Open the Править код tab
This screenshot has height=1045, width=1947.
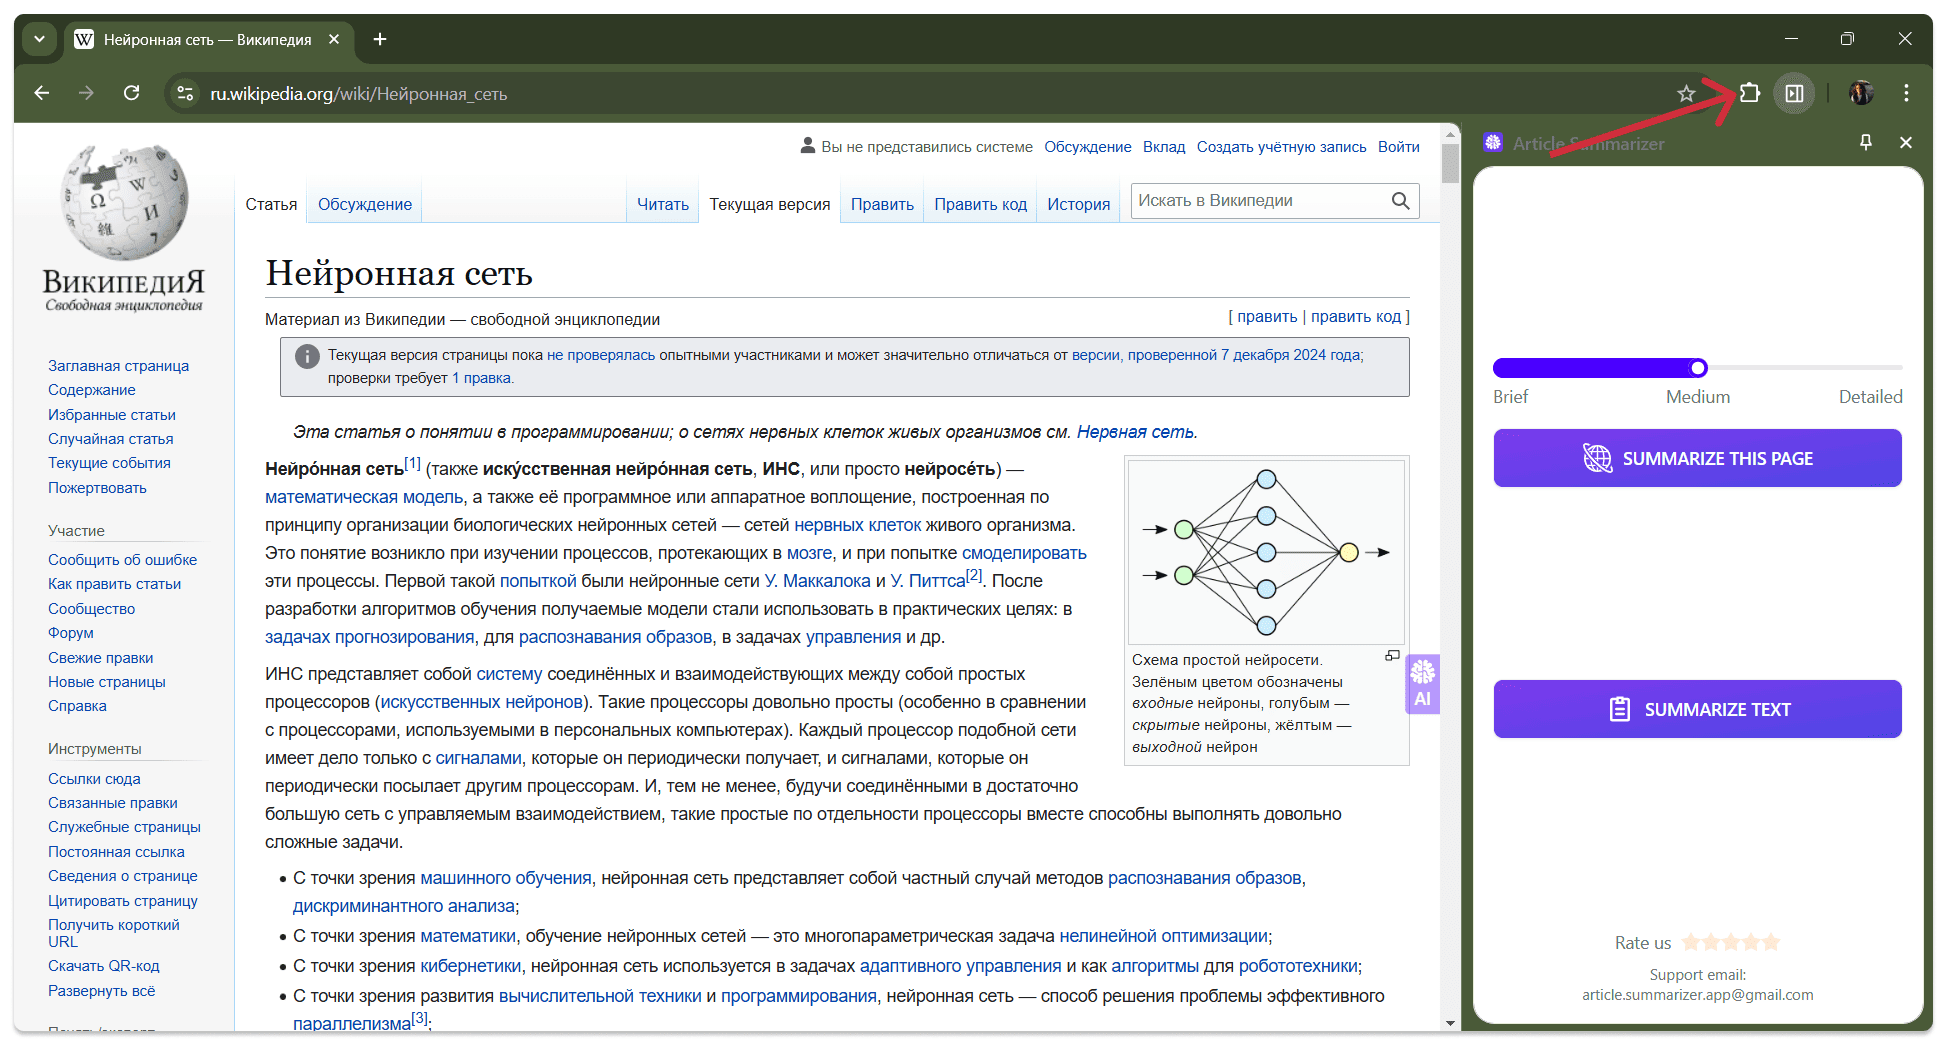[980, 204]
